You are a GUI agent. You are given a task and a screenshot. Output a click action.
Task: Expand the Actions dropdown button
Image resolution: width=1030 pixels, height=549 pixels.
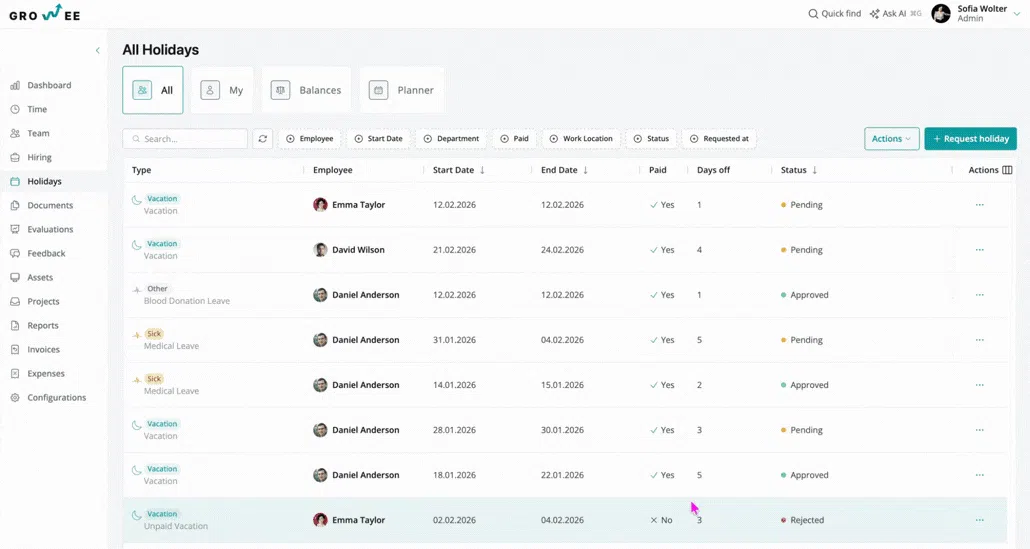click(891, 139)
